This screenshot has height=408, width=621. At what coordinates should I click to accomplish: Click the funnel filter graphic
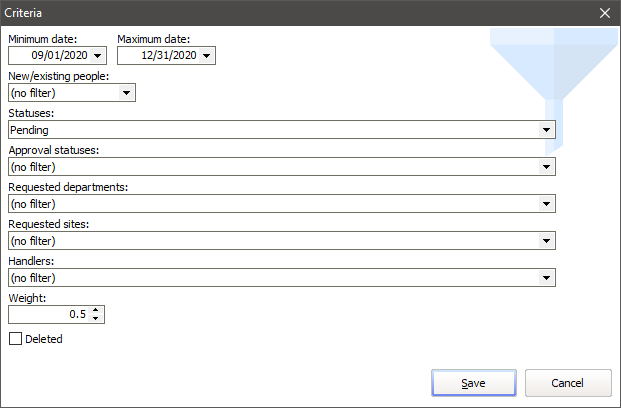click(550, 70)
